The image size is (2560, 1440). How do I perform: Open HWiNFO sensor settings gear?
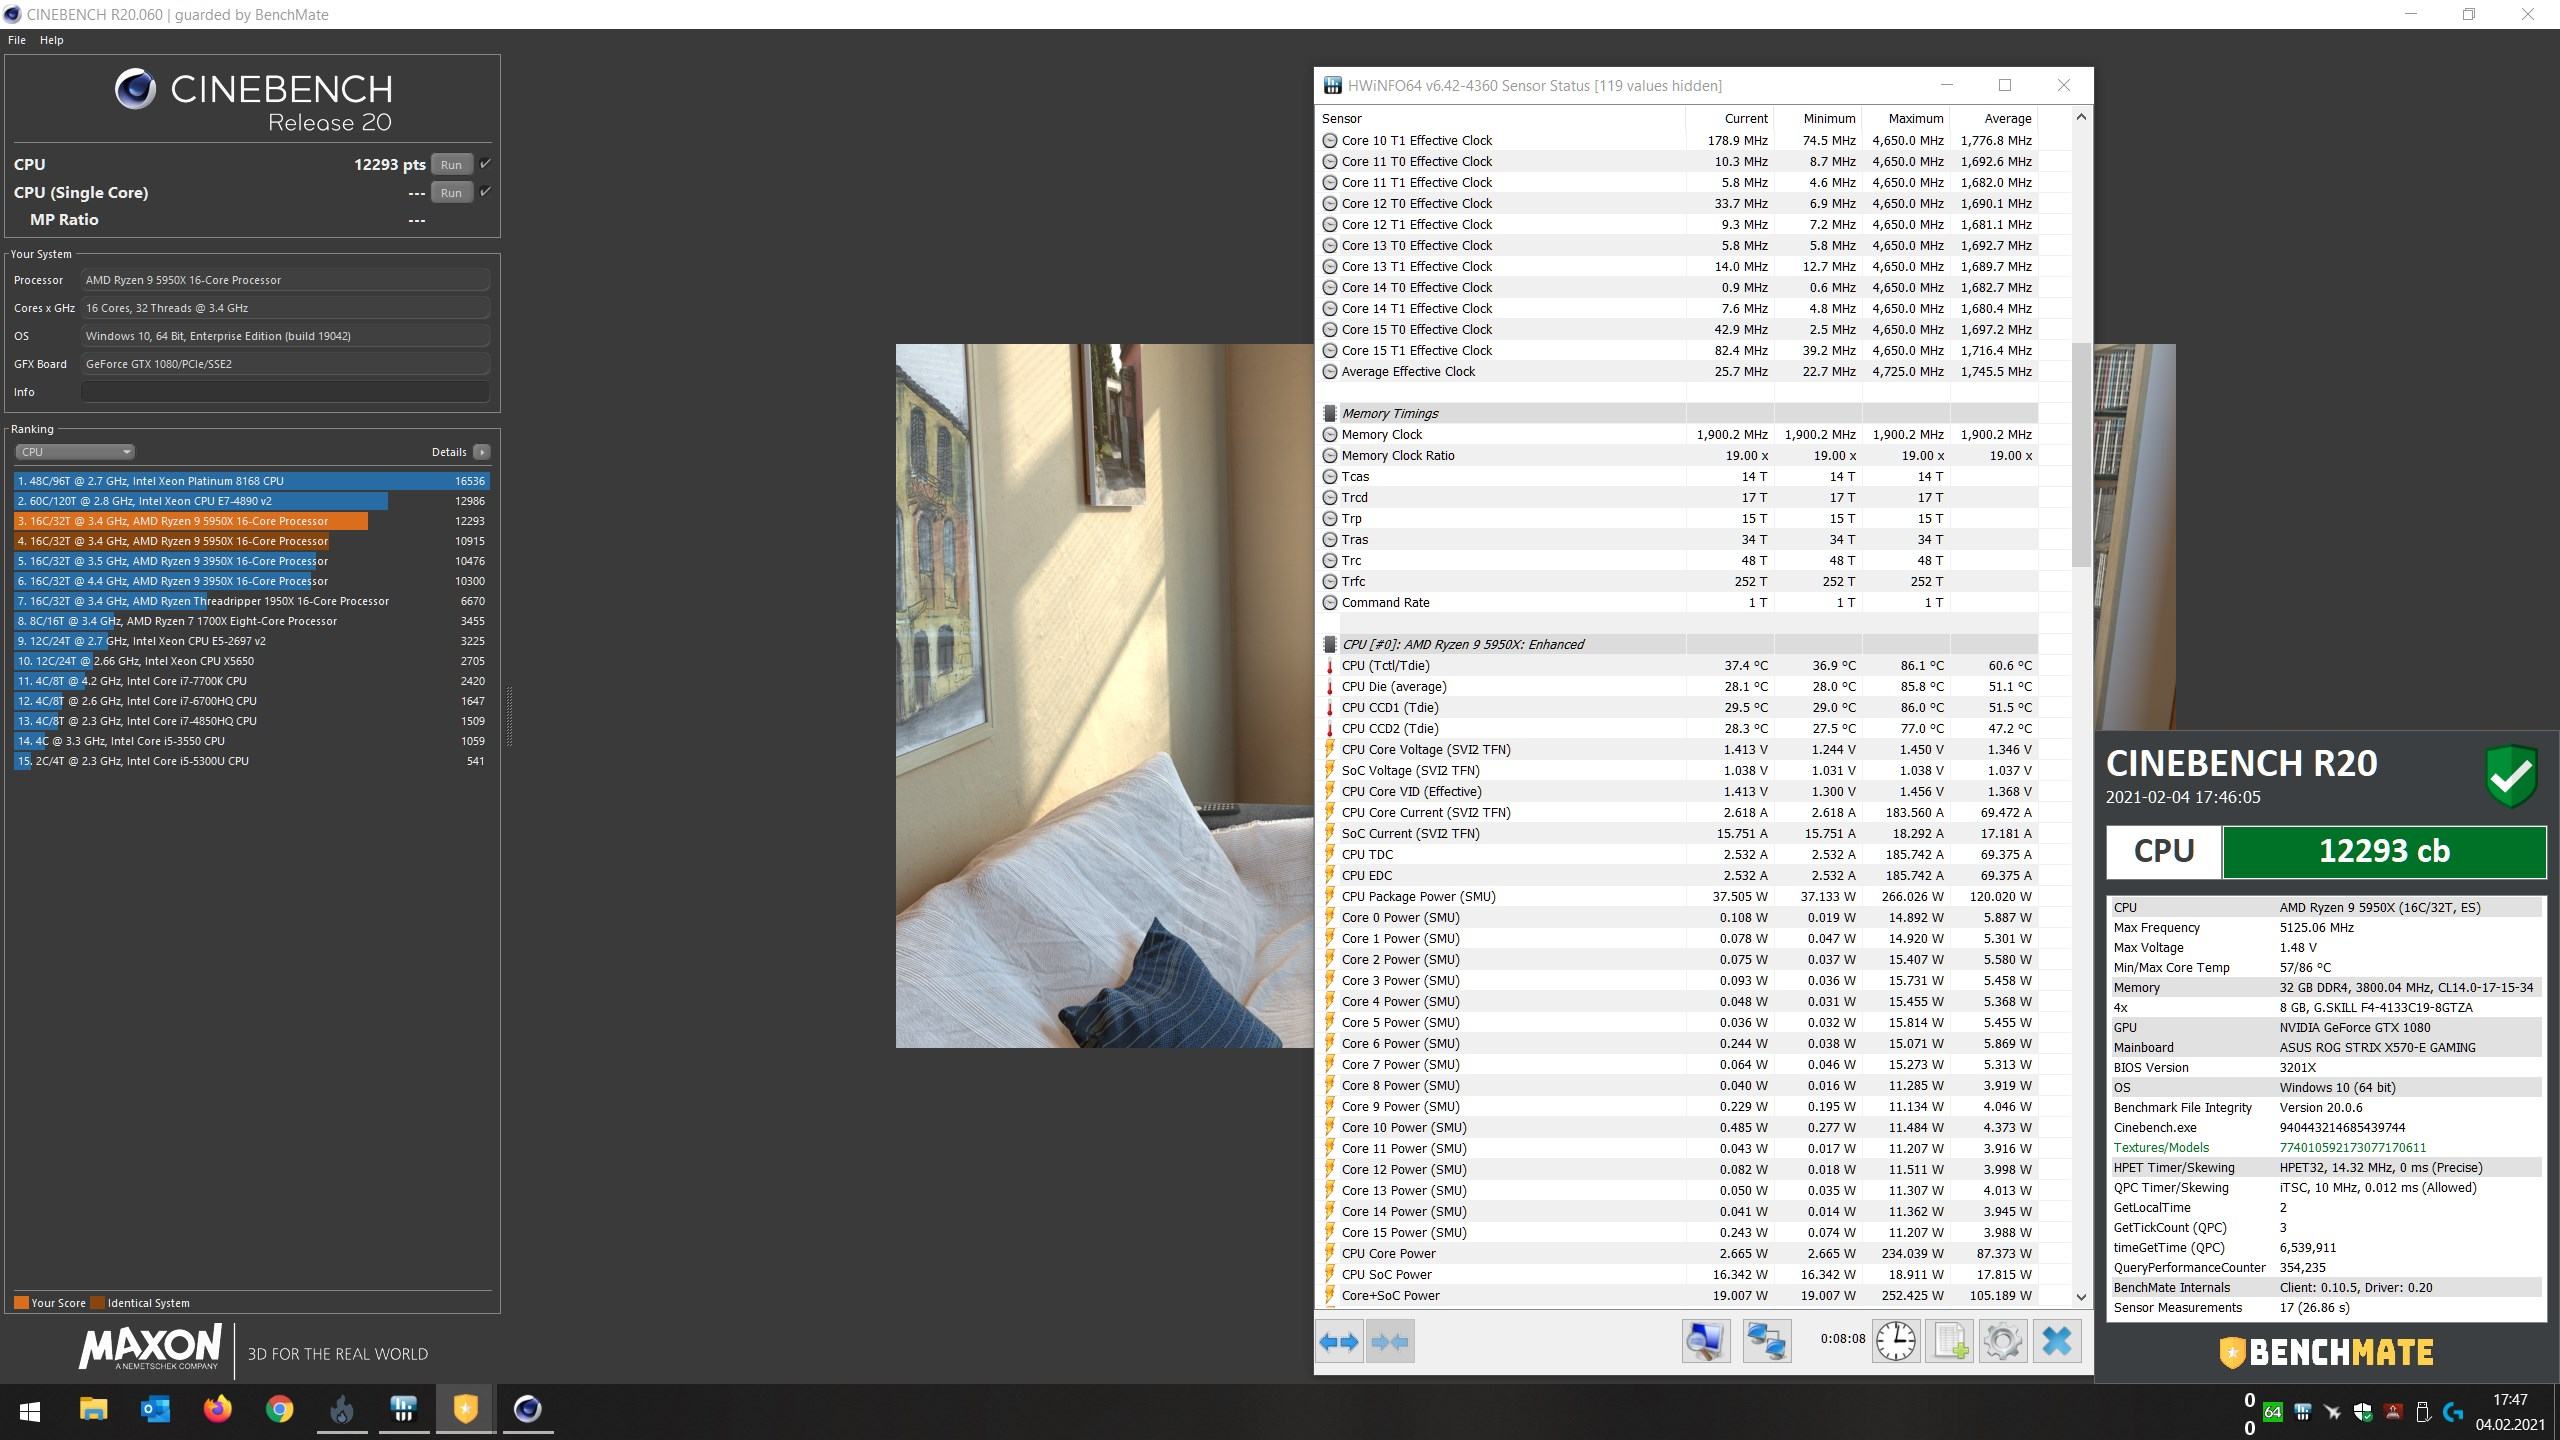2002,1341
